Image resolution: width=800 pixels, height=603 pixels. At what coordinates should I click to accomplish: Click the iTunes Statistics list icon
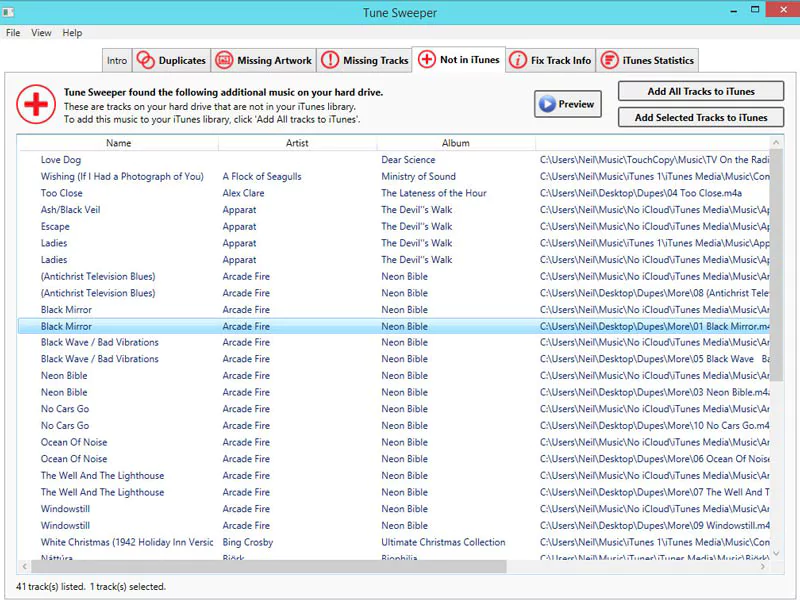coord(609,60)
